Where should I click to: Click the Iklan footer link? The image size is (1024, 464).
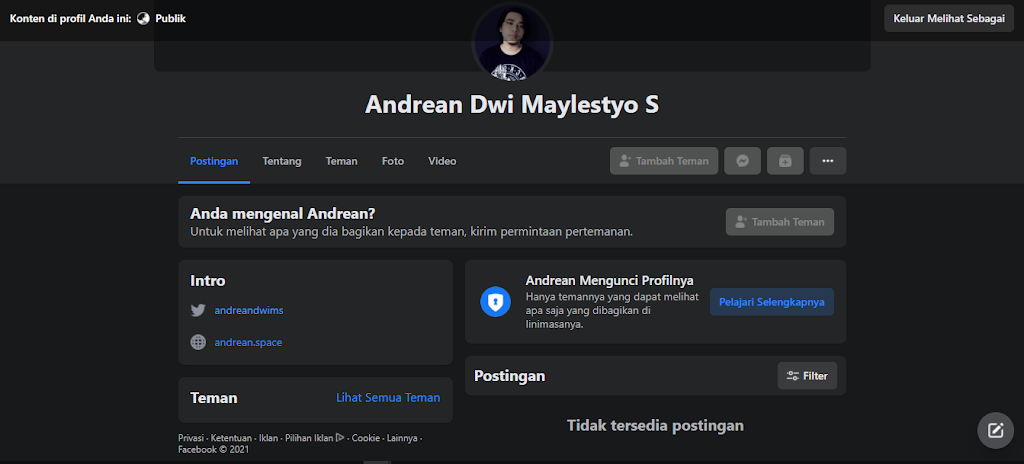click(268, 438)
